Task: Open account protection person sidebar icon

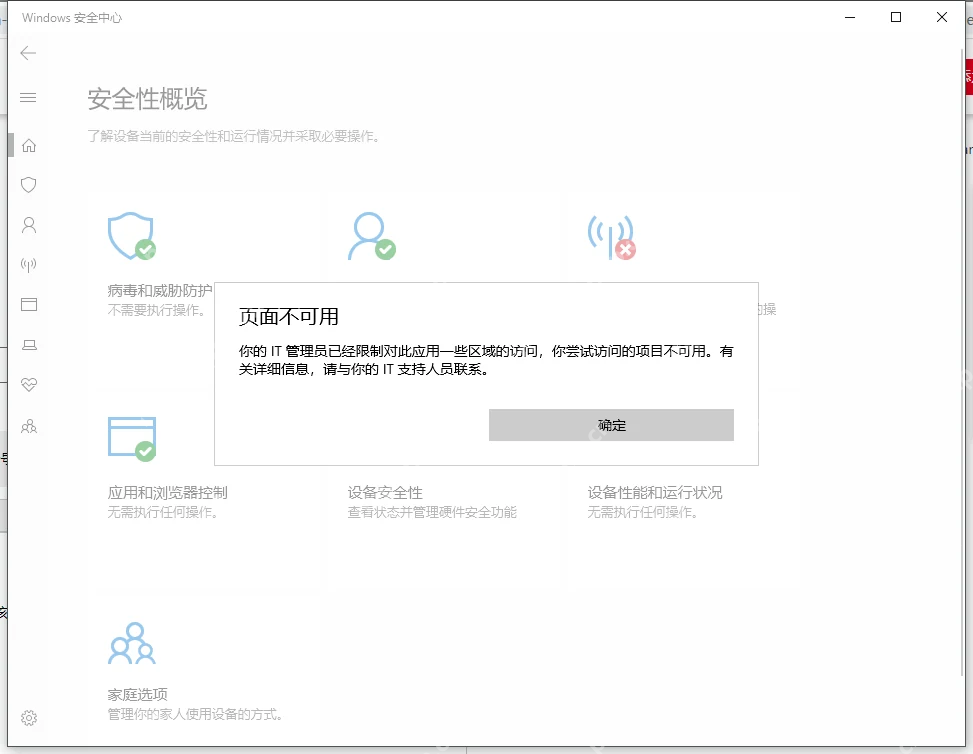Action: [29, 225]
